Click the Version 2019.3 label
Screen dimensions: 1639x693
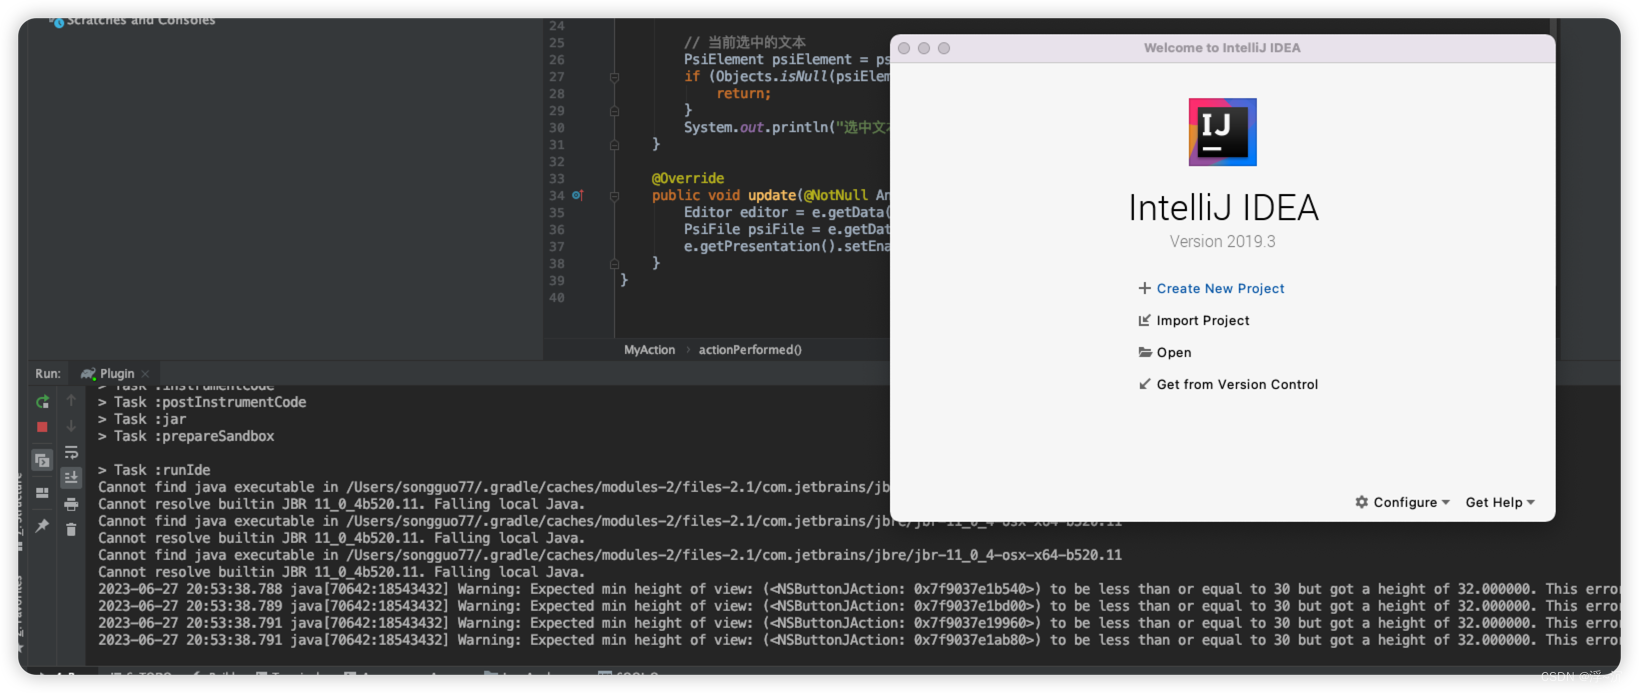[x=1222, y=241]
